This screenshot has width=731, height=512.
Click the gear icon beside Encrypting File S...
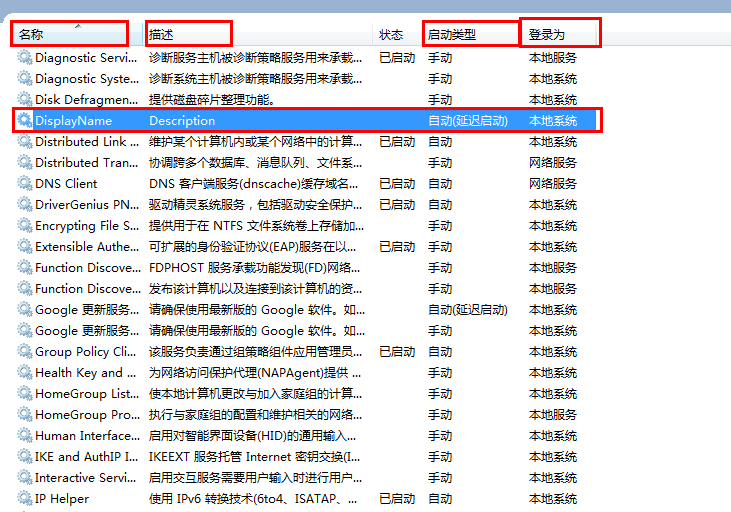25,225
